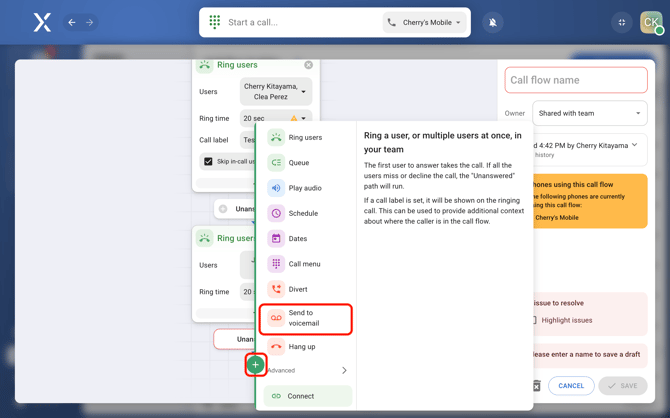This screenshot has width=670, height=418.
Task: Click the second Ring users block icon
Action: tap(205, 238)
